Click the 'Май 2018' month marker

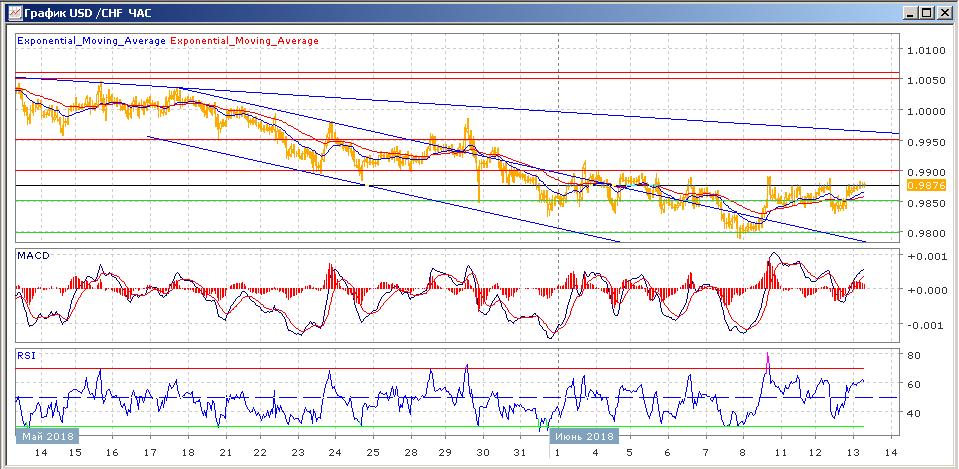(46, 436)
